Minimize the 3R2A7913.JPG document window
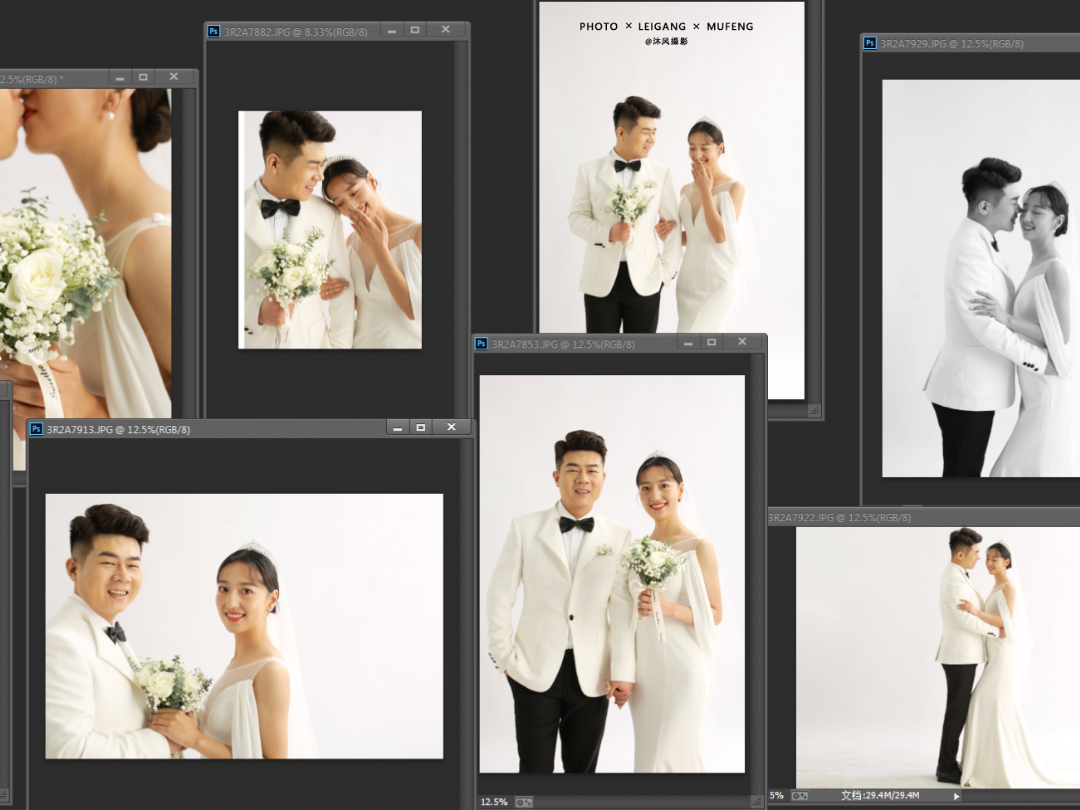 pyautogui.click(x=397, y=428)
